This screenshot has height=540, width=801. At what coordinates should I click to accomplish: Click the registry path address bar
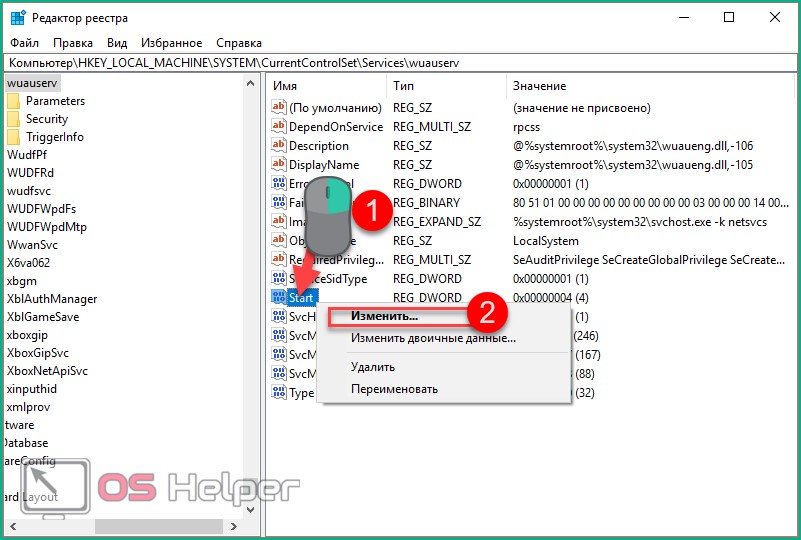click(x=400, y=63)
